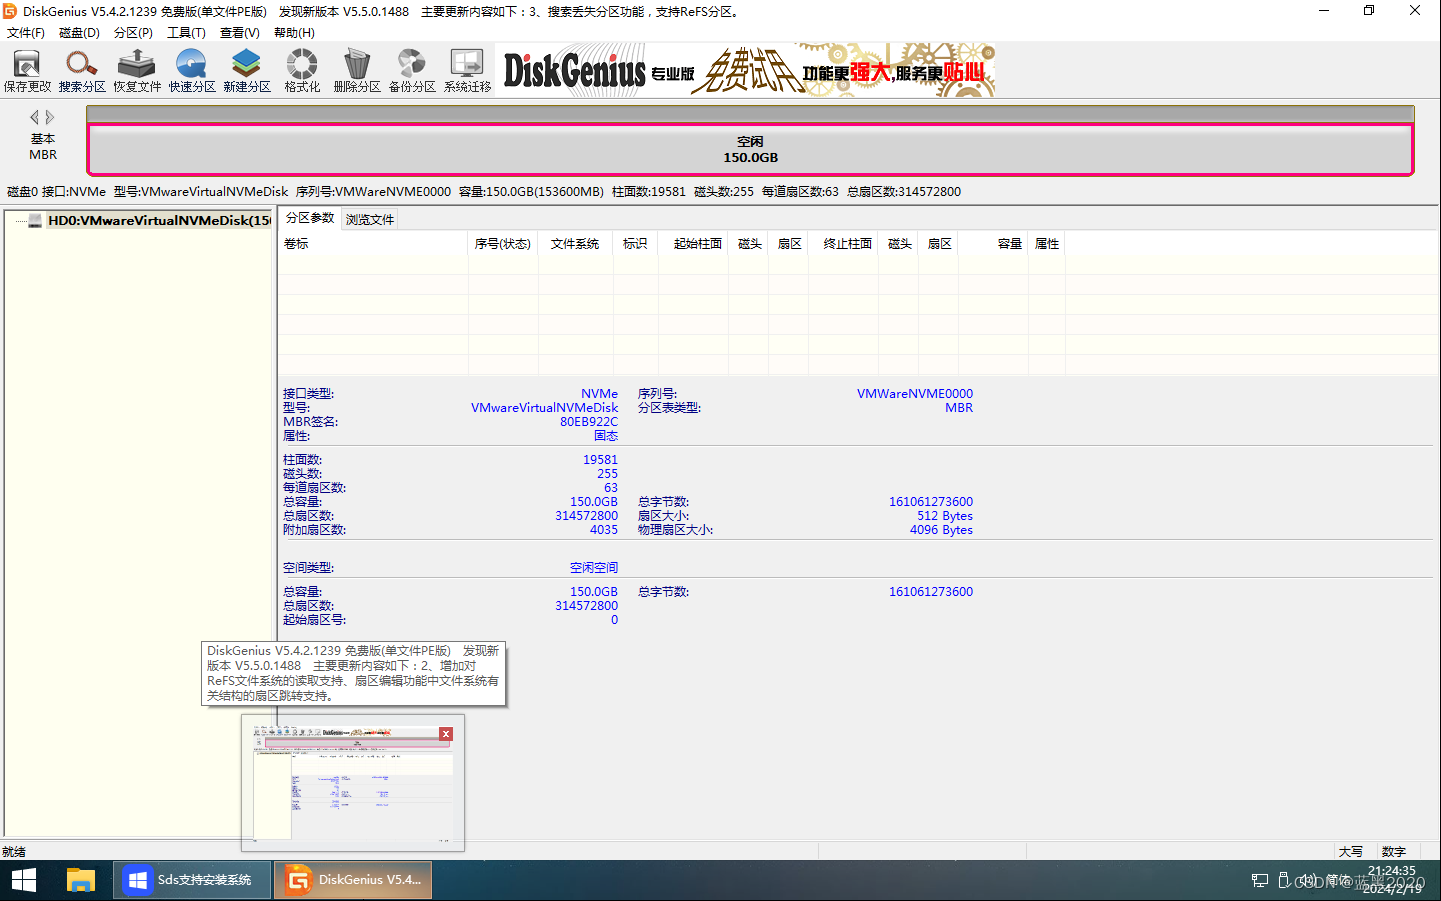Click the 基本 MBR disk type label
Image resolution: width=1441 pixels, height=901 pixels.
tap(43, 147)
